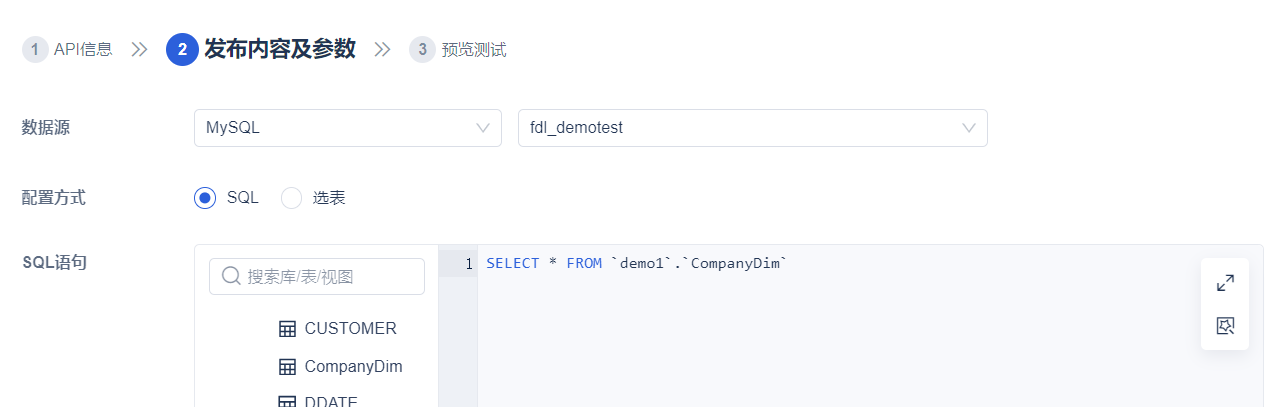This screenshot has width=1274, height=407.
Task: Click the step 3 number circle
Action: click(422, 49)
